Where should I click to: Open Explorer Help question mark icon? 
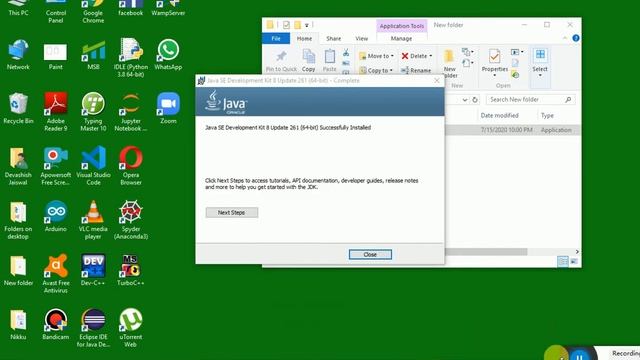click(576, 38)
